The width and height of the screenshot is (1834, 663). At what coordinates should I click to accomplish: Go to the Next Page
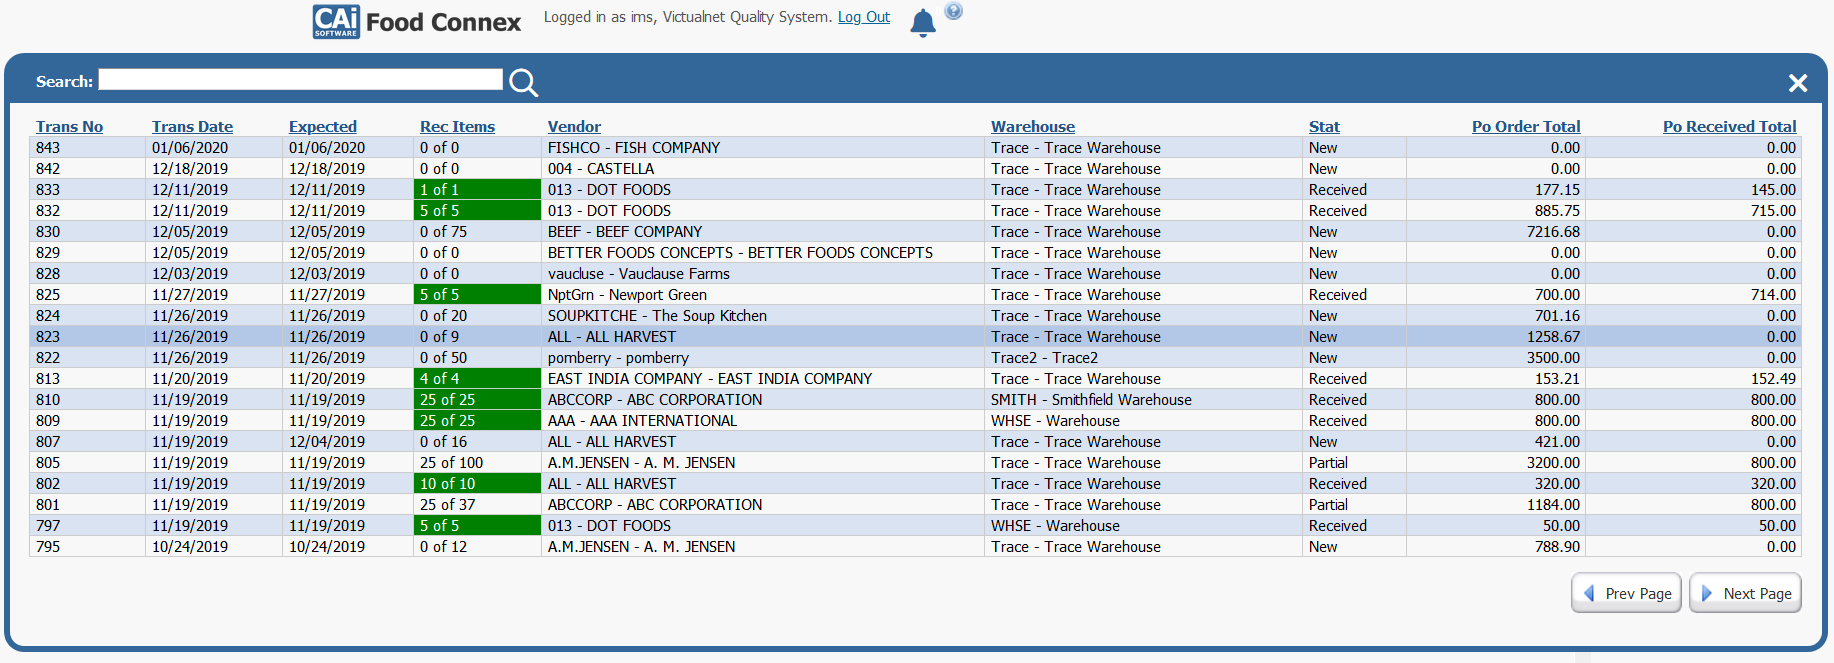point(1745,593)
